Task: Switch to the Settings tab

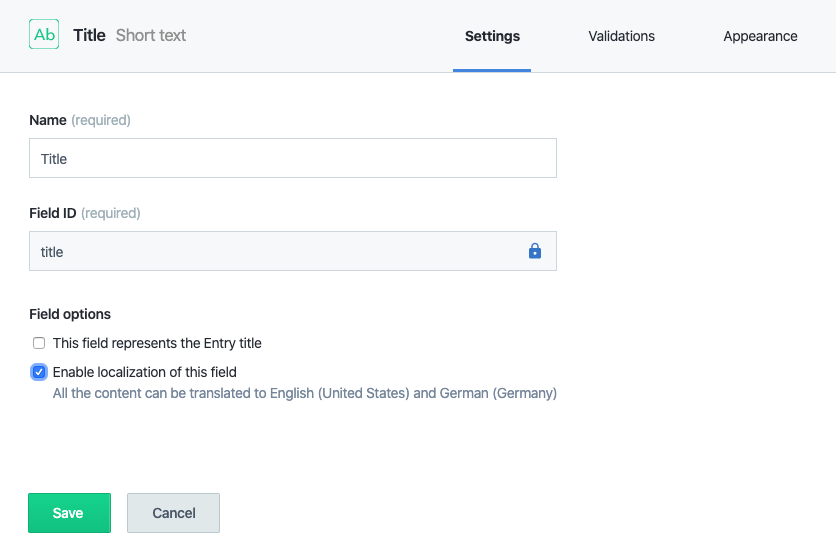Action: pyautogui.click(x=492, y=36)
